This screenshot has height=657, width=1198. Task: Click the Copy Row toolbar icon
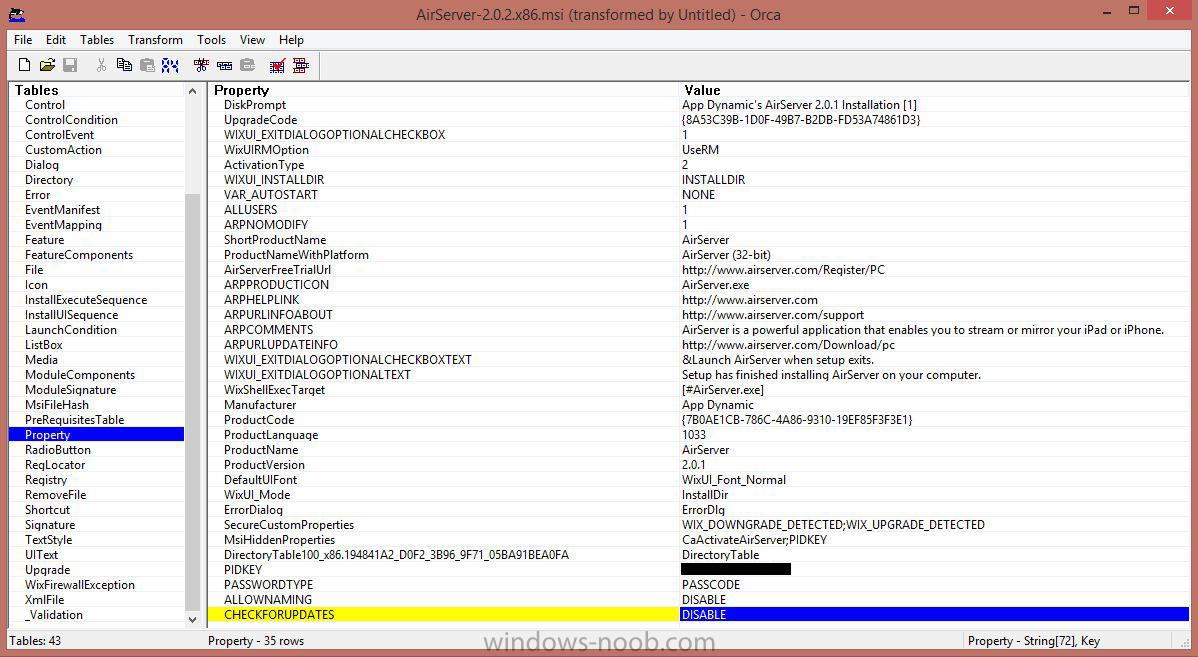[x=225, y=65]
